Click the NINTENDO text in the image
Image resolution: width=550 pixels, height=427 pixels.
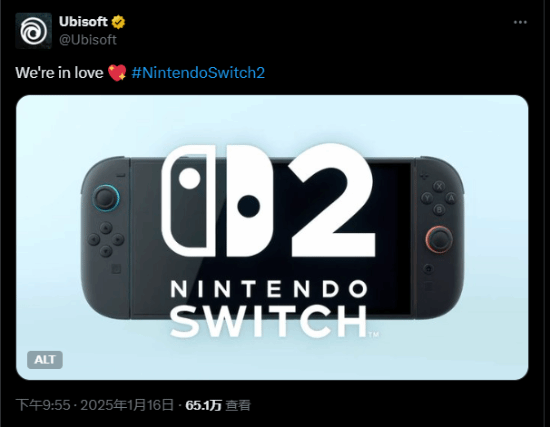[x=269, y=289]
